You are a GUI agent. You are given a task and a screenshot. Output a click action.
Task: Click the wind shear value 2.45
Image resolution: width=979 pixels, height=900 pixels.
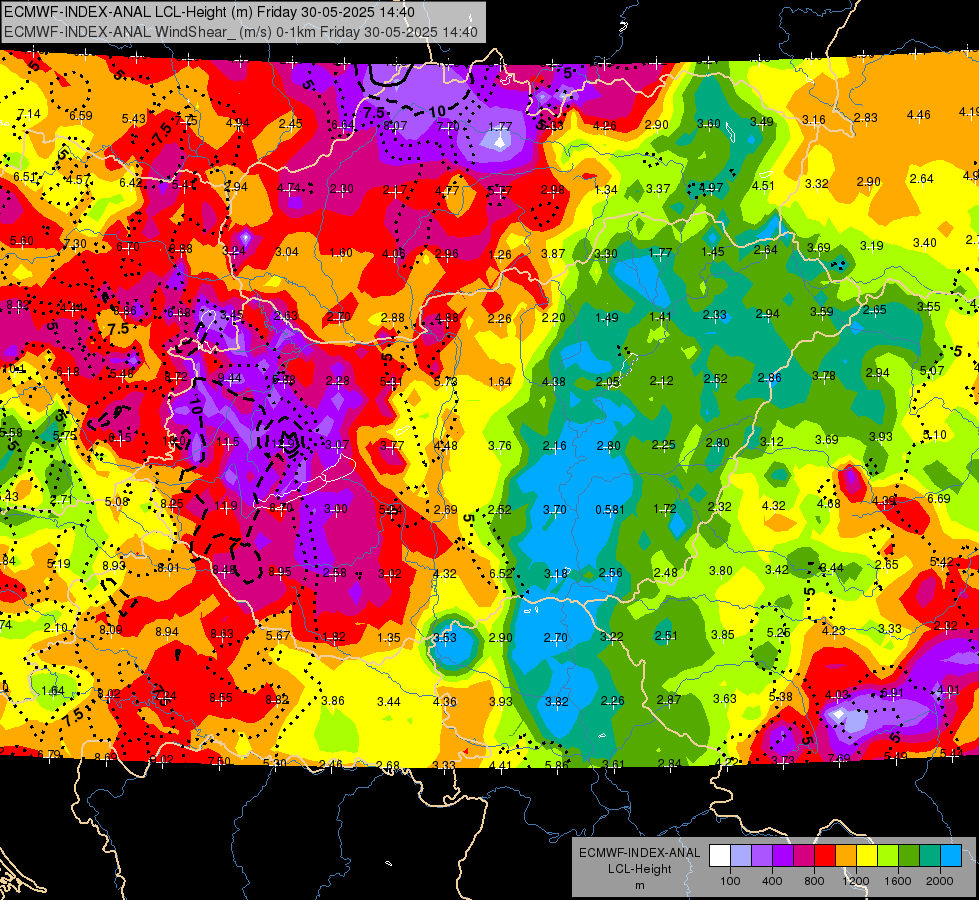pos(290,124)
